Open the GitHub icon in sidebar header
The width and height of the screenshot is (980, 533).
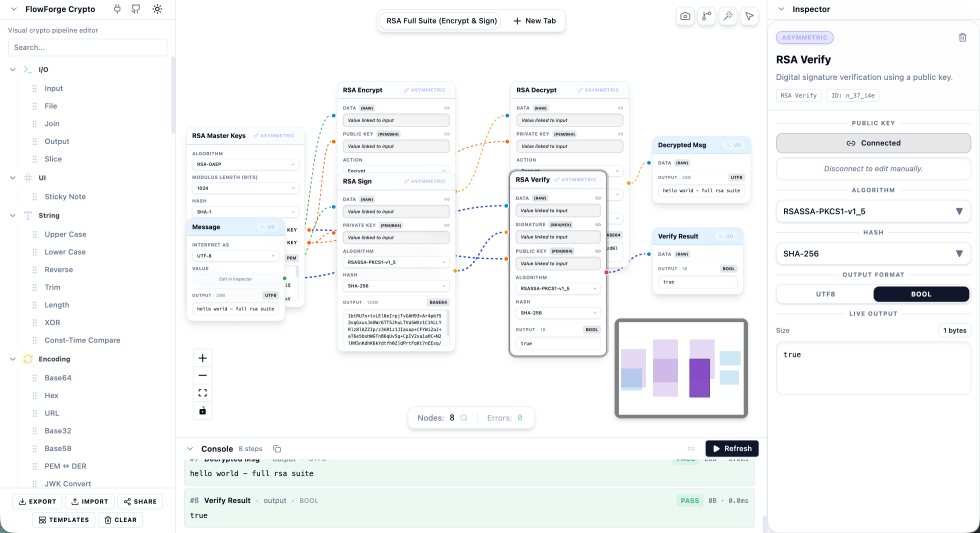tap(136, 9)
